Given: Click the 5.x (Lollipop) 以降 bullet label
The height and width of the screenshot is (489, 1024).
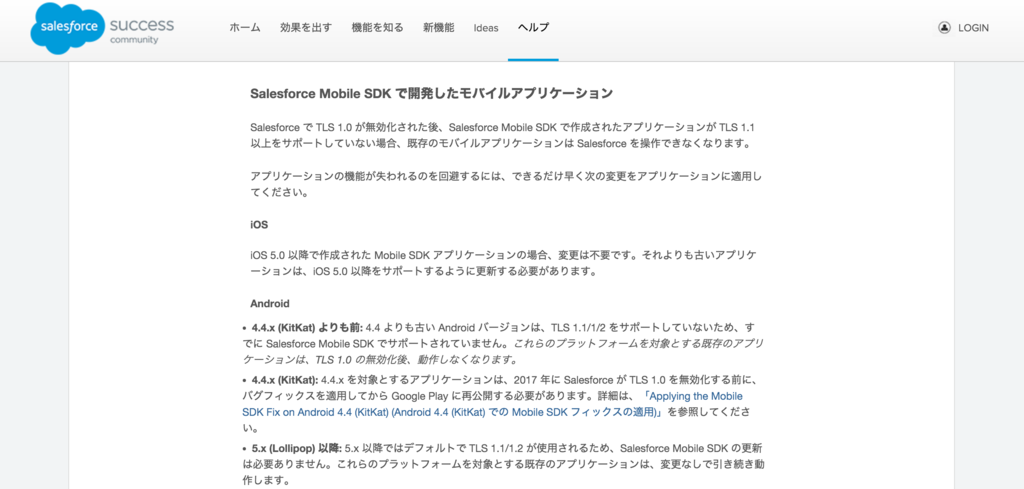Looking at the screenshot, I should click(296, 448).
